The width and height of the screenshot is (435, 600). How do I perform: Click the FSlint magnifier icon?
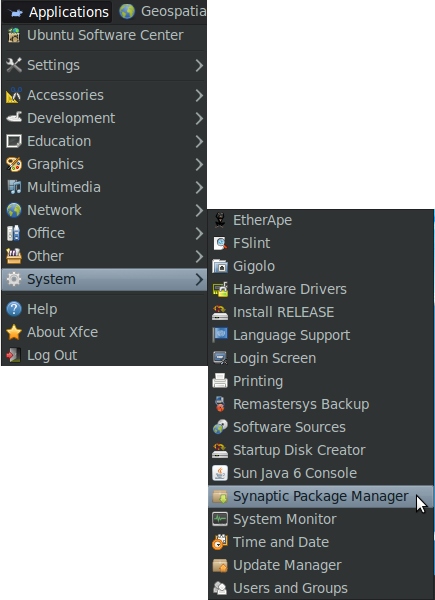click(x=220, y=243)
